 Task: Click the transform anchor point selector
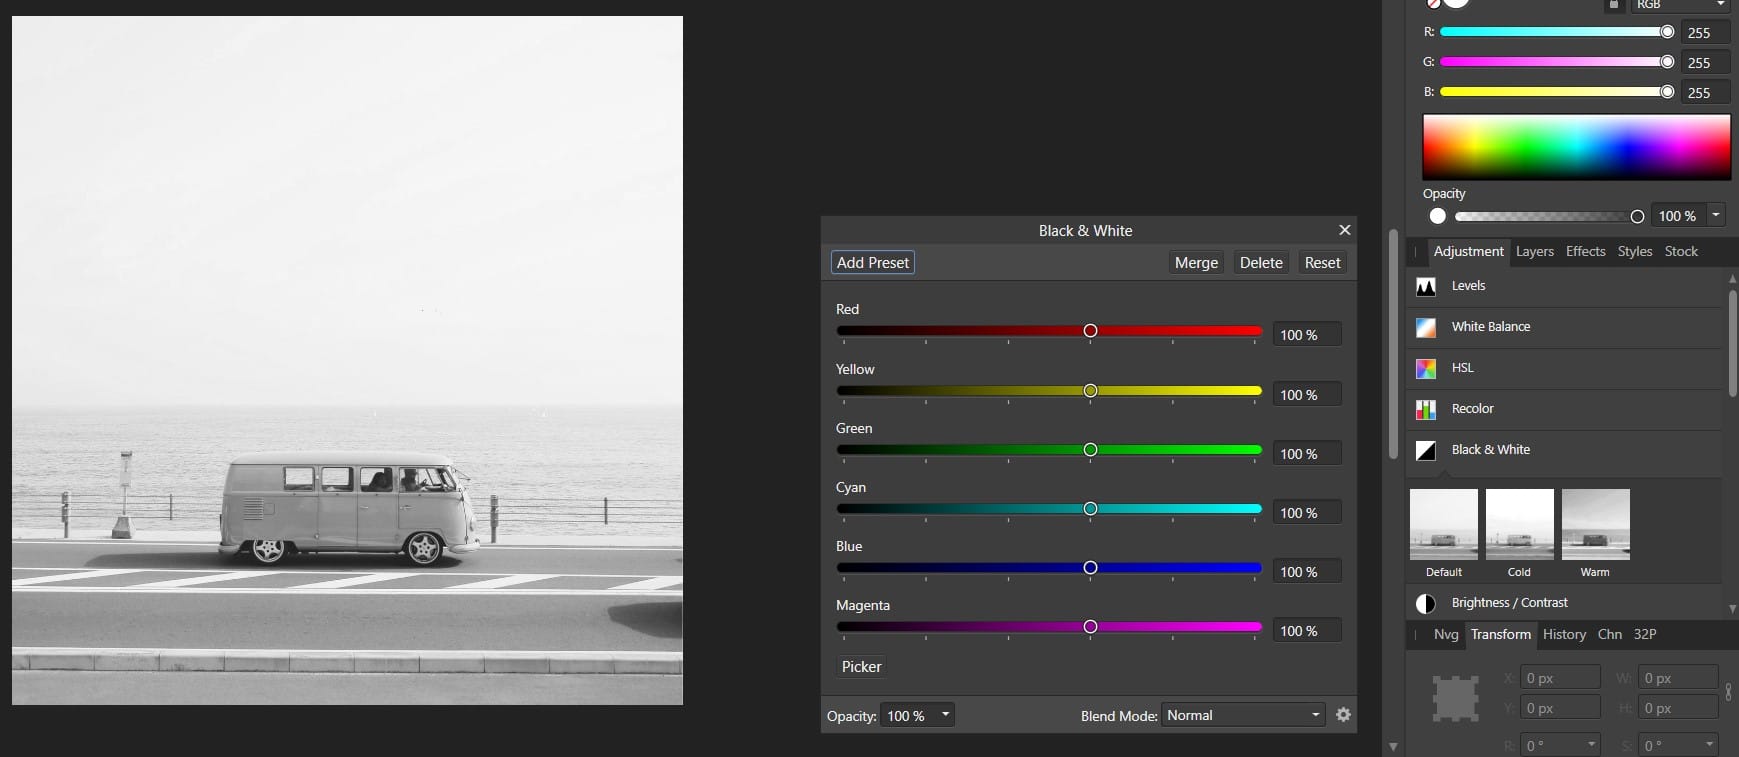(x=1455, y=698)
